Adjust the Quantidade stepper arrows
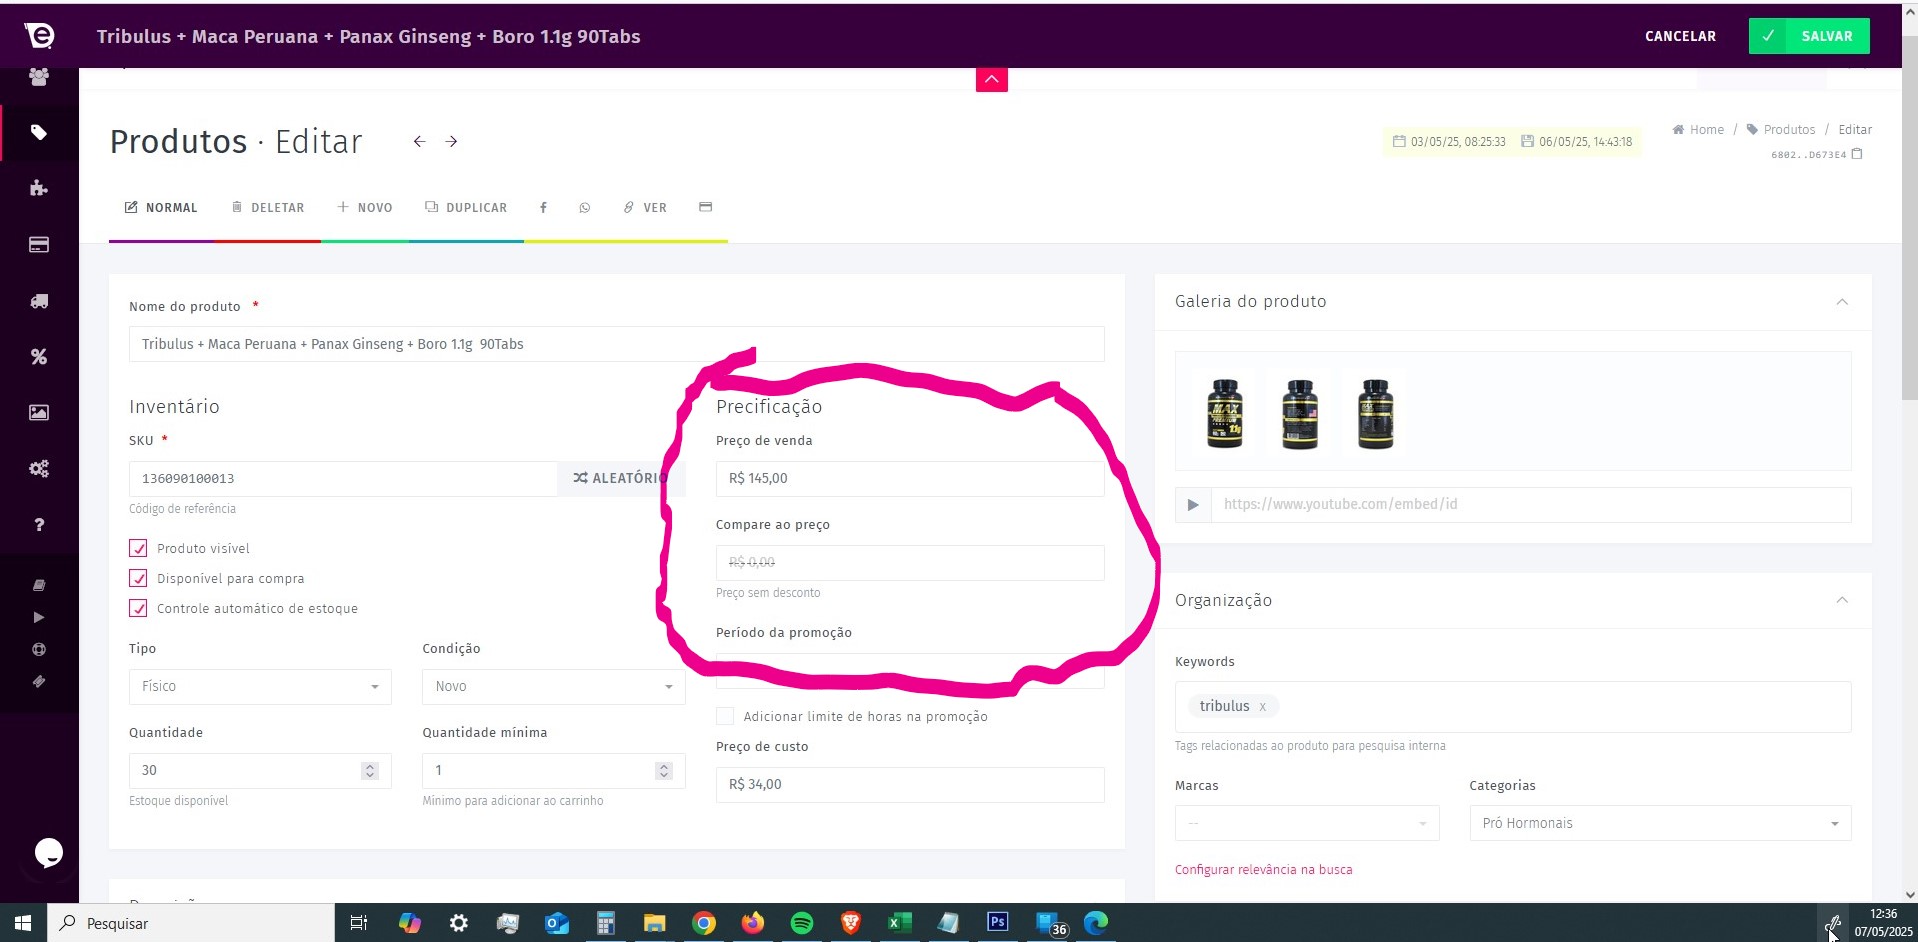Viewport: 1918px width, 942px height. 370,771
